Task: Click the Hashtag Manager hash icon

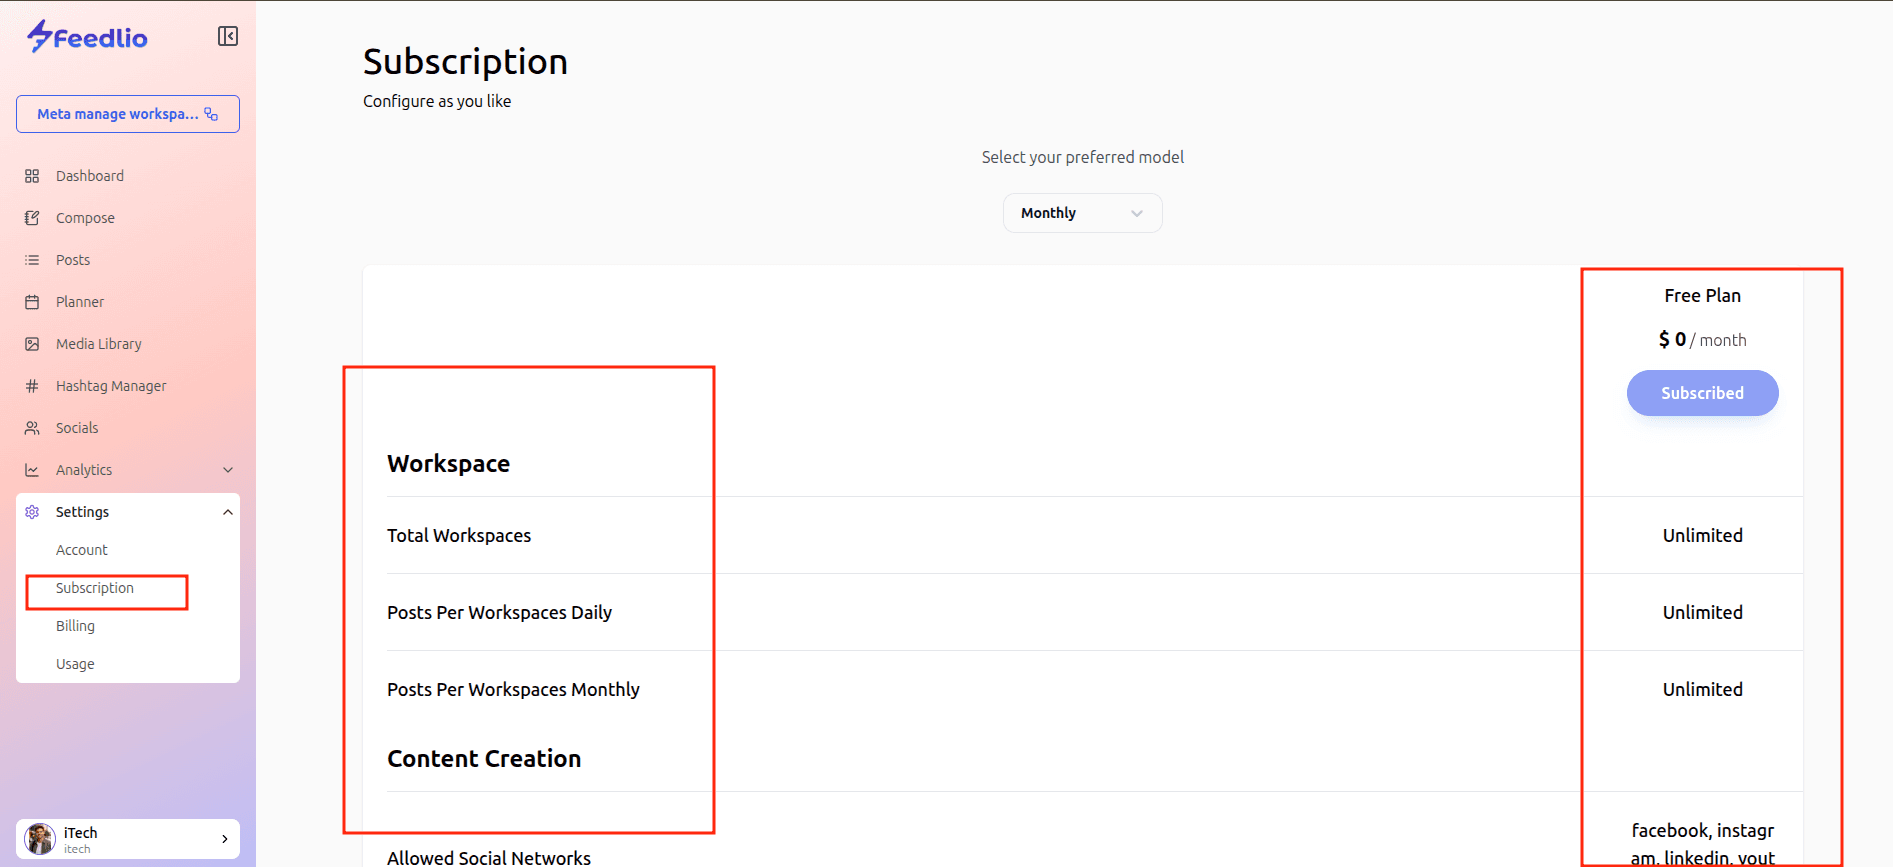Action: pyautogui.click(x=32, y=386)
